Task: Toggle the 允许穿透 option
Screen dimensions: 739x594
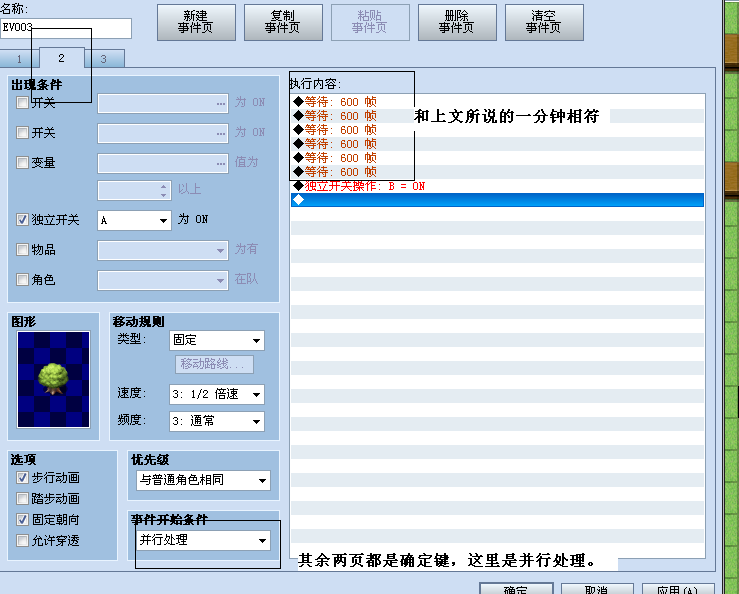Action: click(x=22, y=540)
